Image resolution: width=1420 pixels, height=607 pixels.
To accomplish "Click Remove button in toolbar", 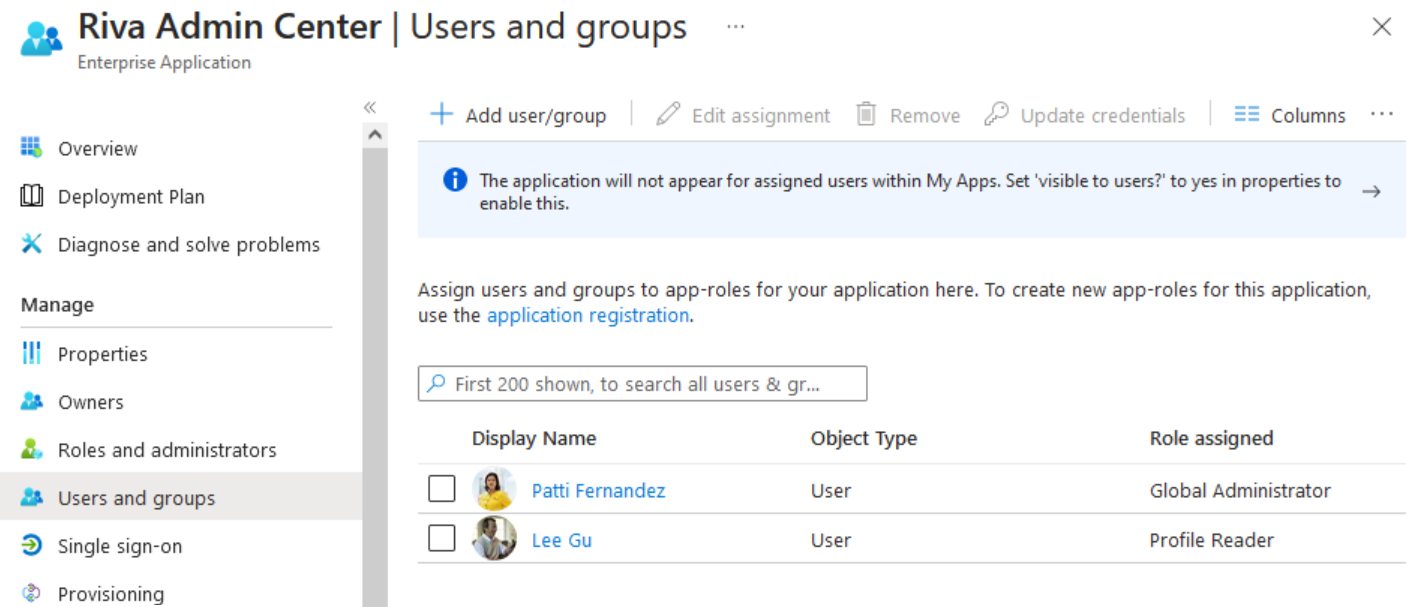I will (x=908, y=115).
